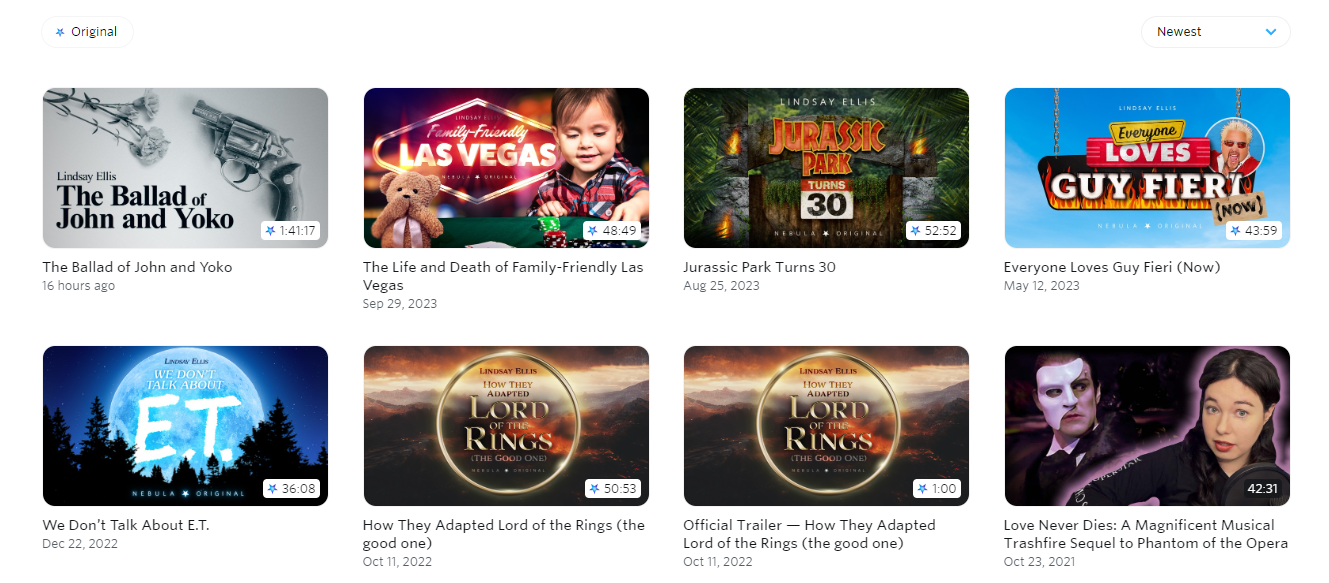Open the Newest sort dropdown

point(1215,32)
